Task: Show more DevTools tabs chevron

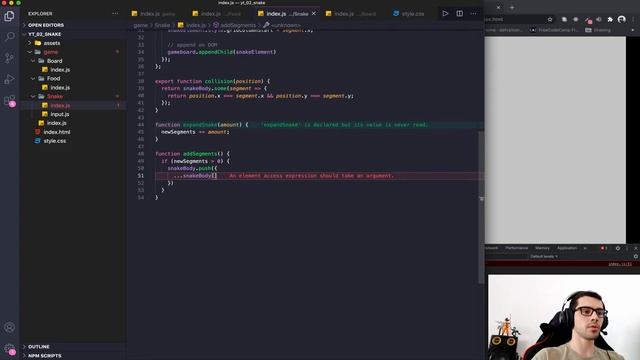Action: [585, 248]
